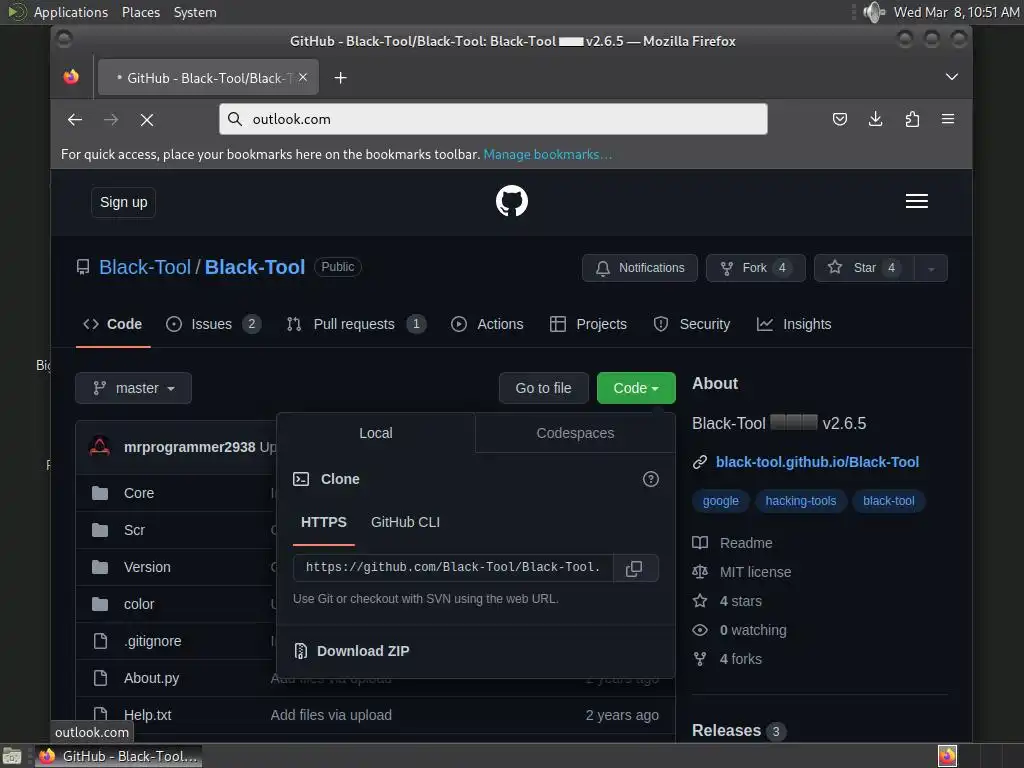Open the System menu in top panel
The height and width of the screenshot is (768, 1024).
coord(195,12)
